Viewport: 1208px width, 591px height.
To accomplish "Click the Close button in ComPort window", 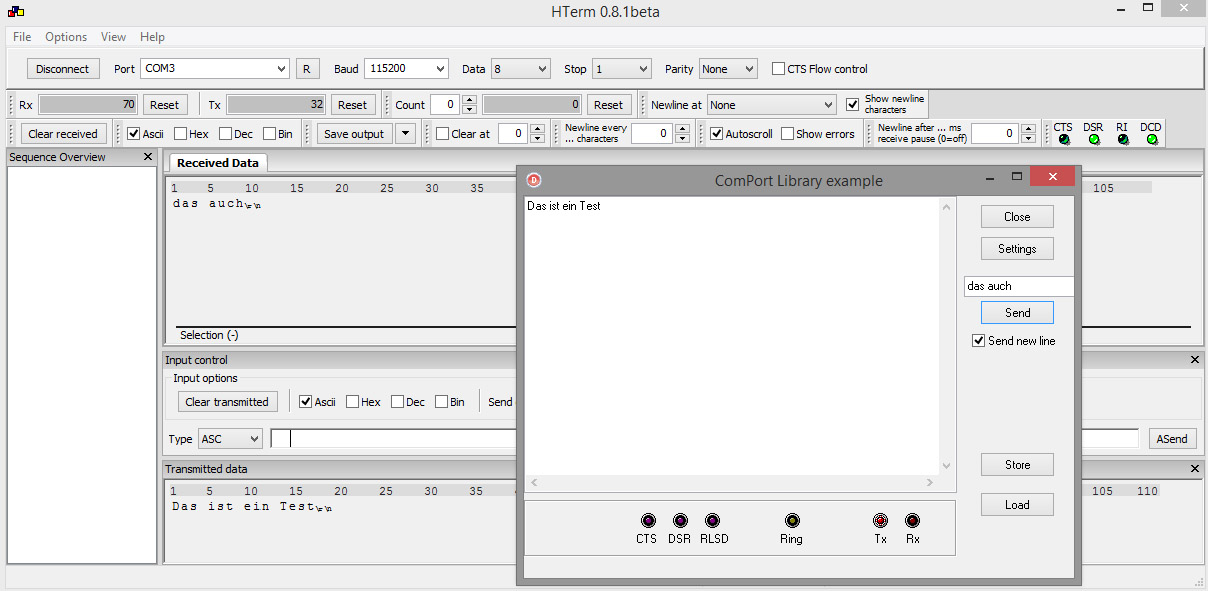I will [x=1017, y=217].
